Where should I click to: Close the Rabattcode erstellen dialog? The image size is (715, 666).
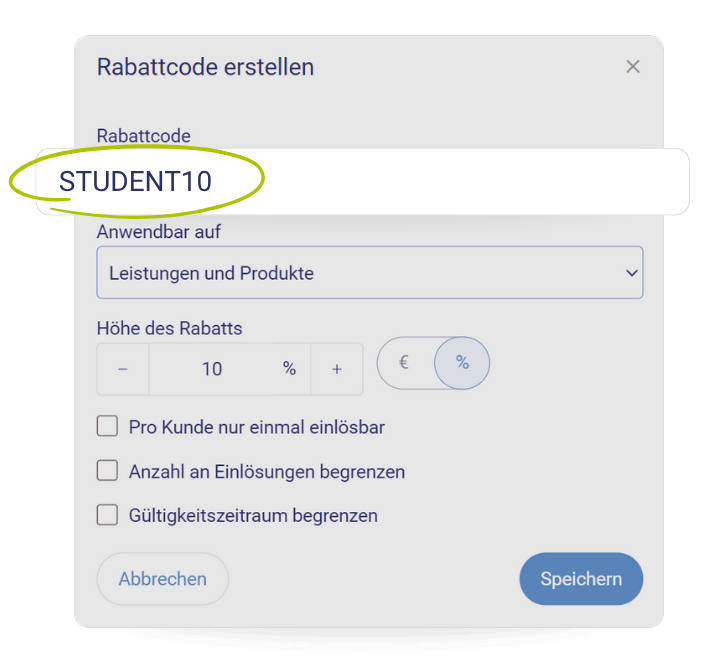pos(632,67)
